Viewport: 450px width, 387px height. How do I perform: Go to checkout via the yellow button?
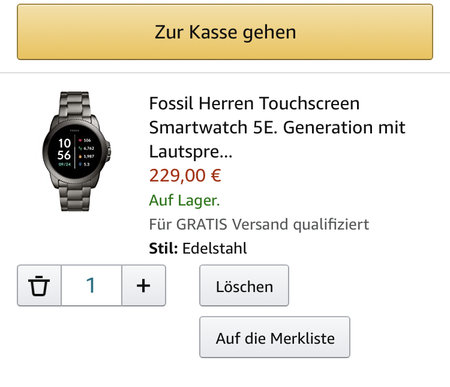click(225, 32)
